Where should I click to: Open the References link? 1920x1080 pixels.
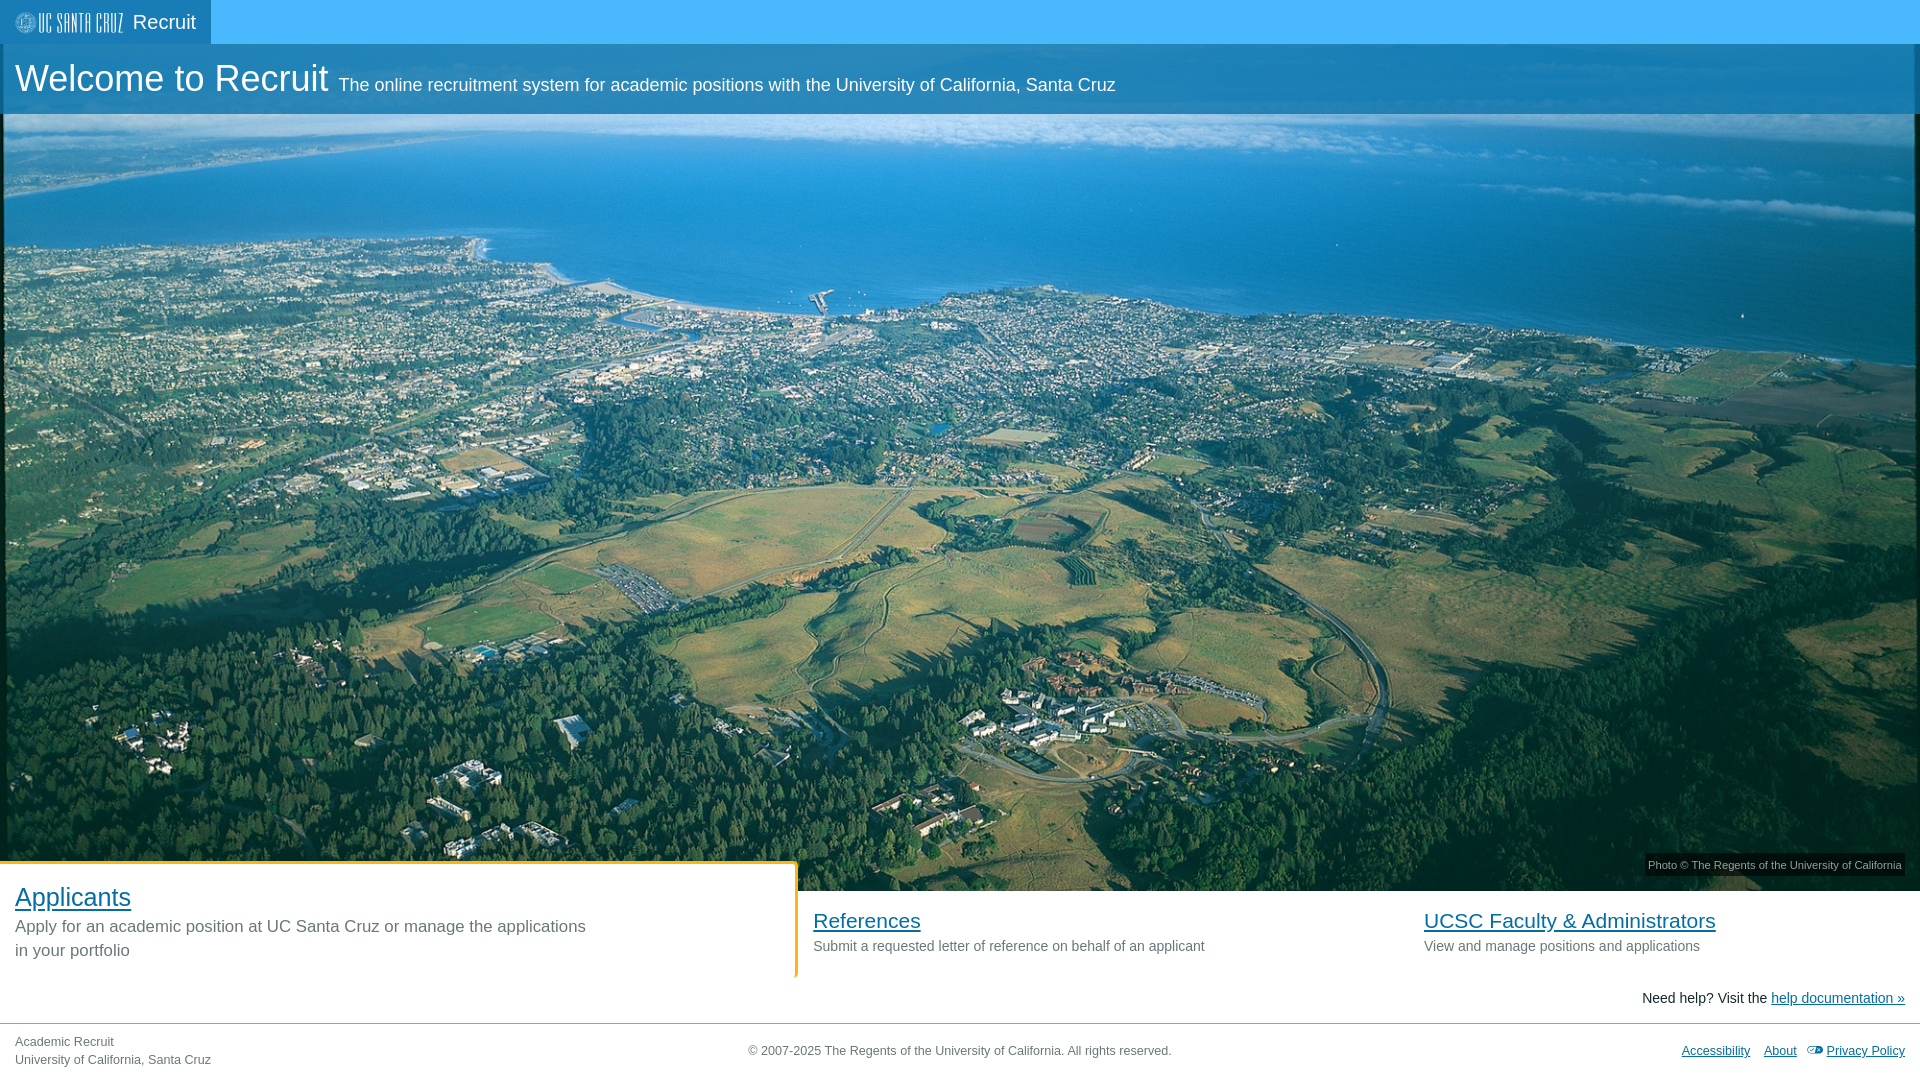[x=866, y=920]
